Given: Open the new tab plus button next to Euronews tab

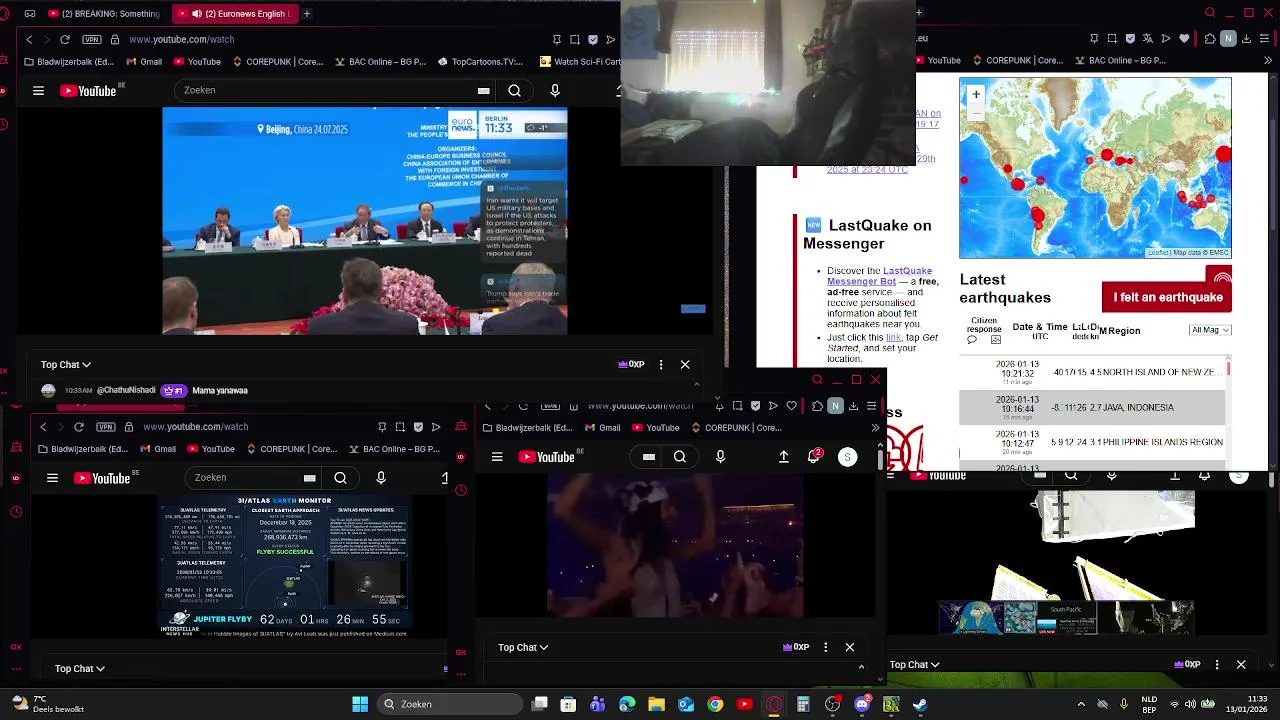Looking at the screenshot, I should pos(306,14).
